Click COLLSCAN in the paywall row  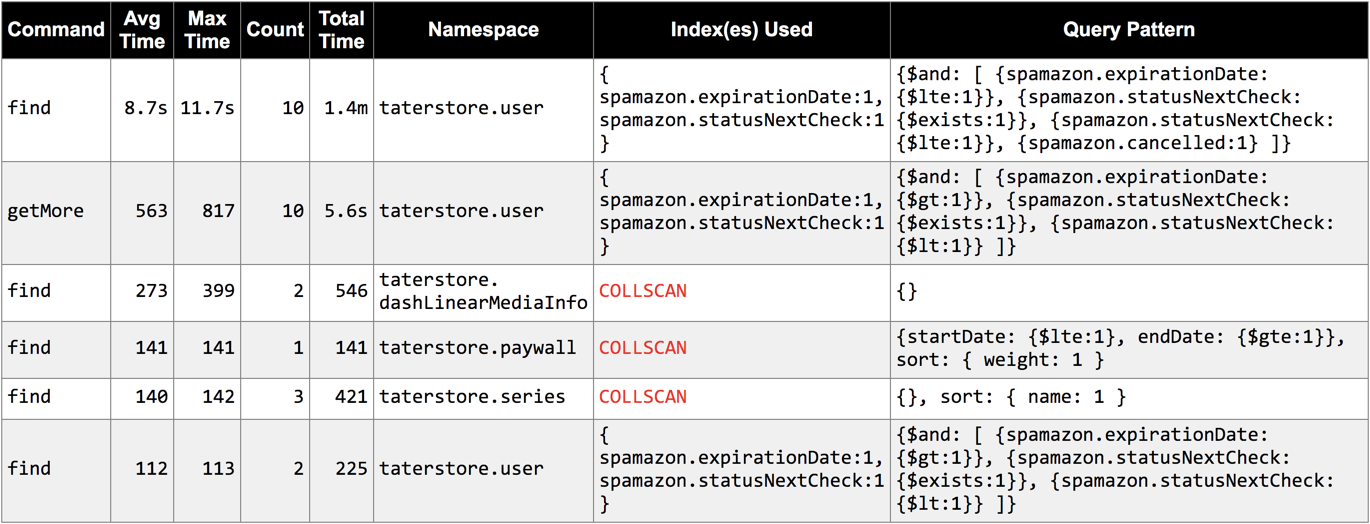click(643, 349)
